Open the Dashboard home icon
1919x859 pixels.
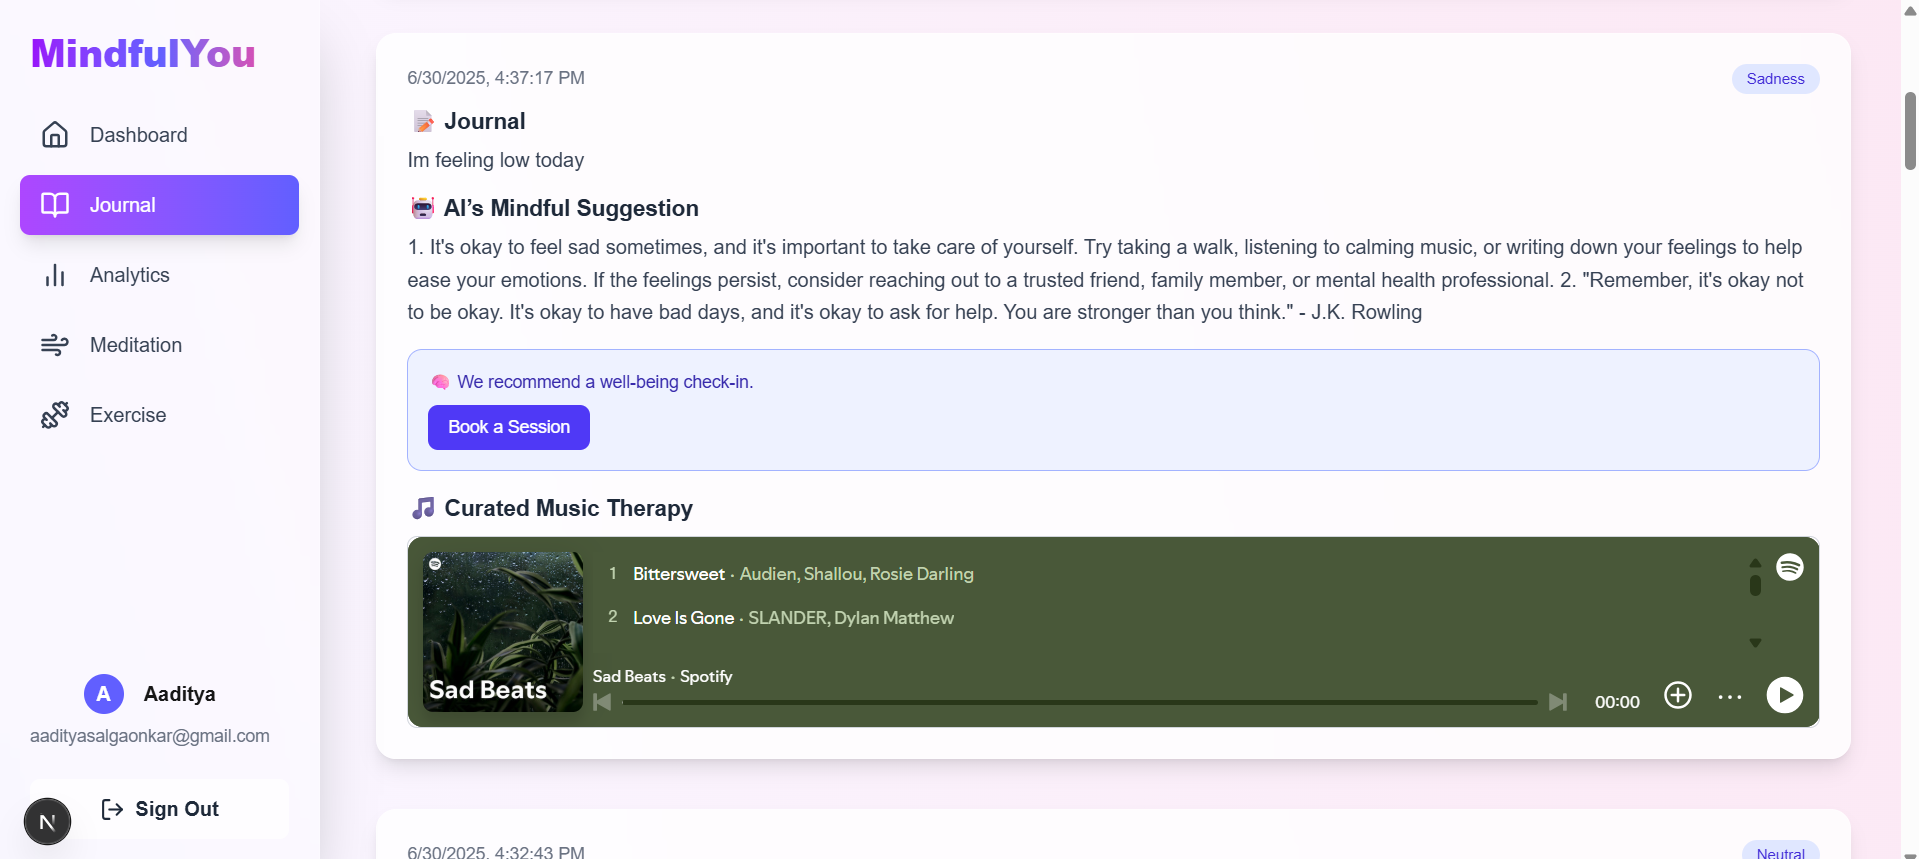point(55,135)
